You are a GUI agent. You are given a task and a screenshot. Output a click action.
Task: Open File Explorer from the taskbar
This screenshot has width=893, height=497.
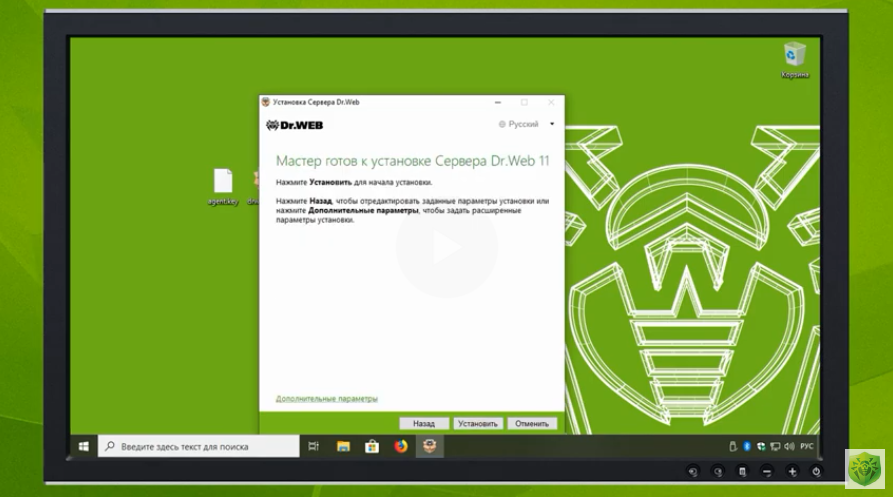click(343, 446)
